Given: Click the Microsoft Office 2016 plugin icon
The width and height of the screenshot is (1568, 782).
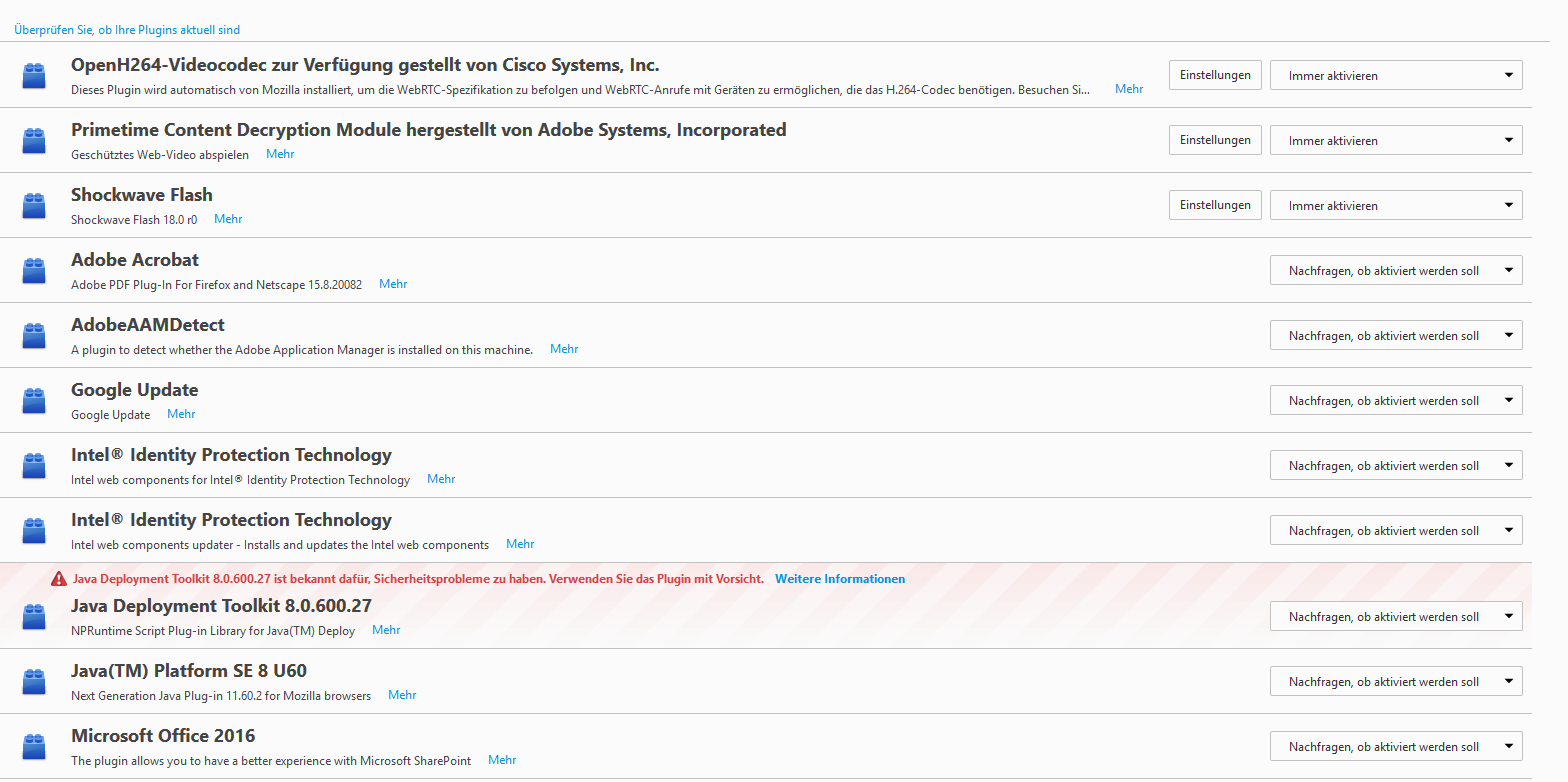Looking at the screenshot, I should [34, 747].
